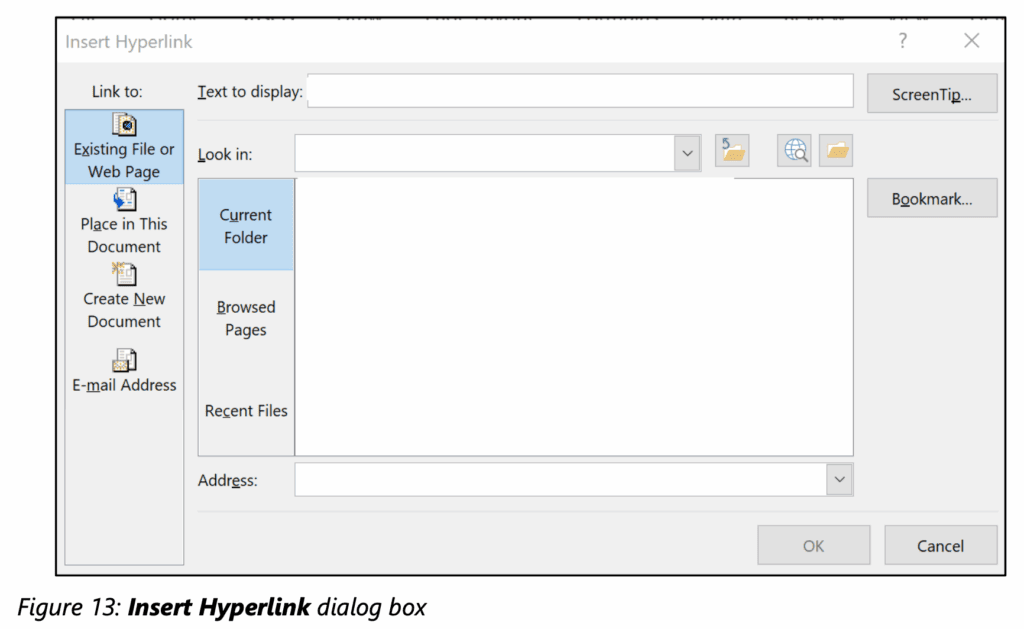The width and height of the screenshot is (1024, 629).
Task: Click inside the Text to display field
Action: pyautogui.click(x=580, y=91)
